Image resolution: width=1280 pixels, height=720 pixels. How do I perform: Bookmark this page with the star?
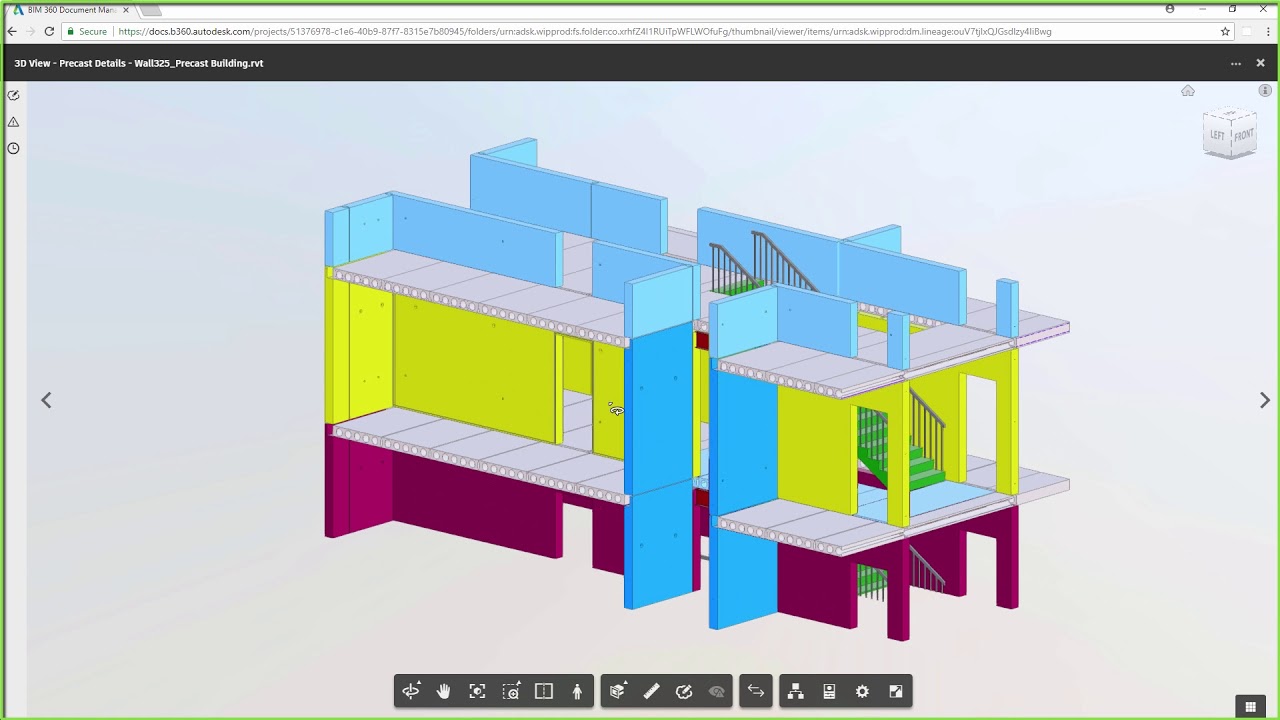[x=1225, y=31]
